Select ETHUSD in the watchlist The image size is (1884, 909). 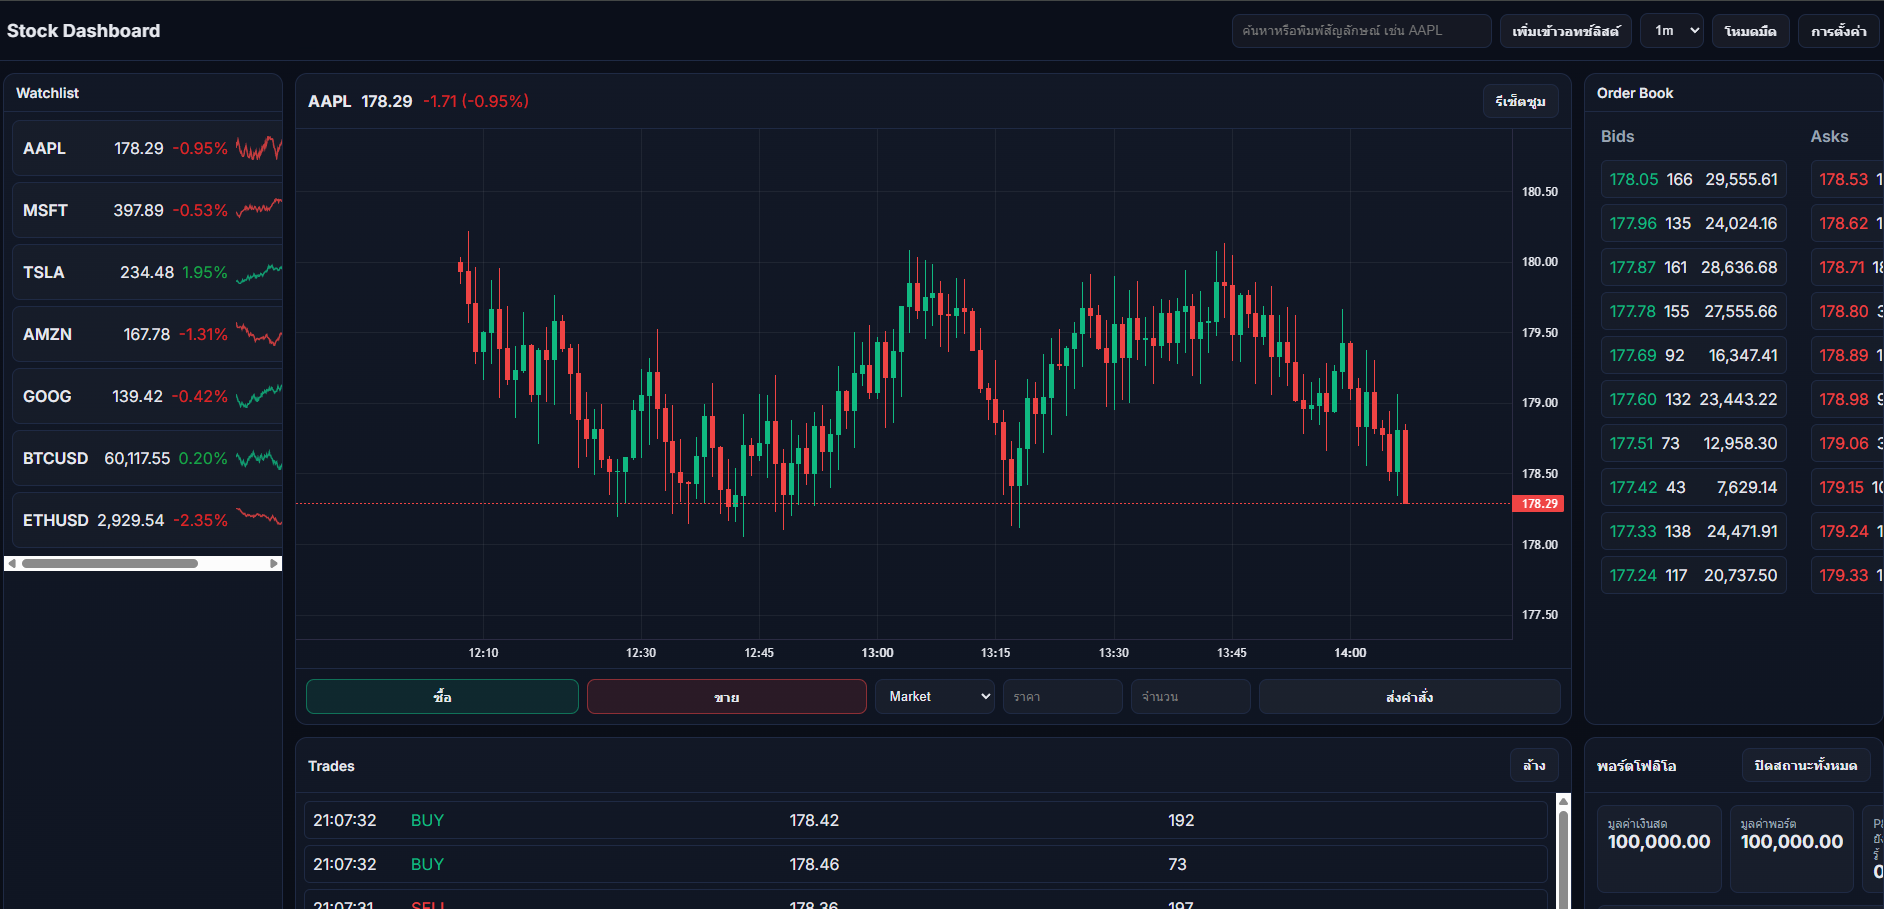[x=56, y=521]
